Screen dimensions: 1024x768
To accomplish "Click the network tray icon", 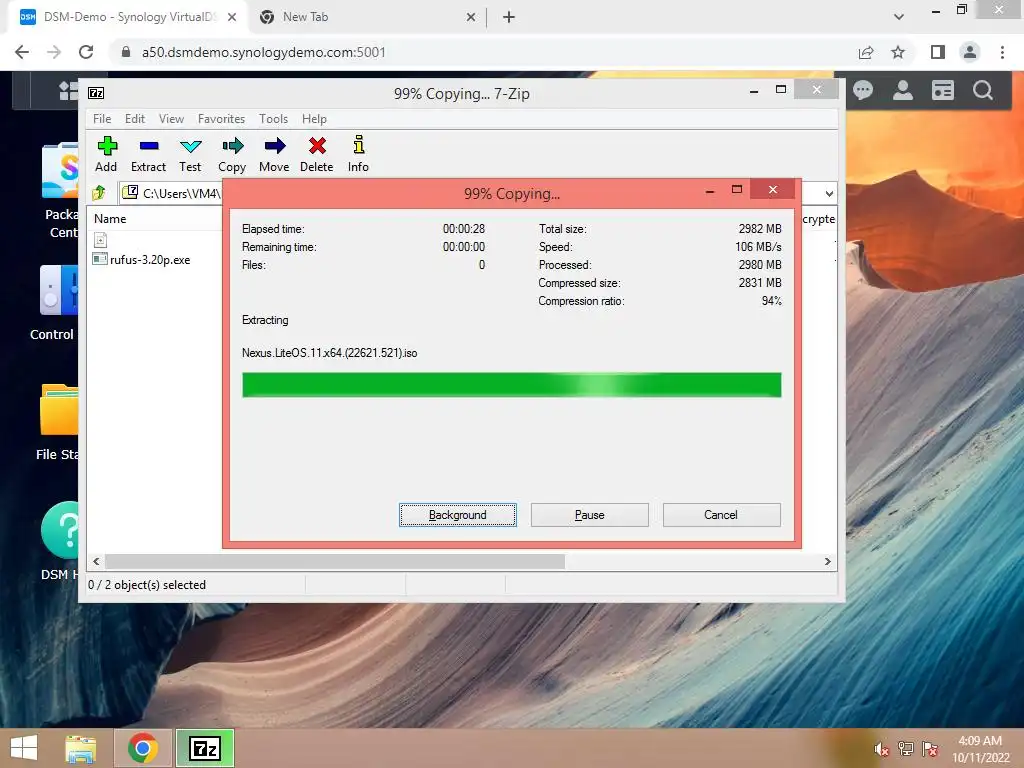I will click(x=905, y=749).
